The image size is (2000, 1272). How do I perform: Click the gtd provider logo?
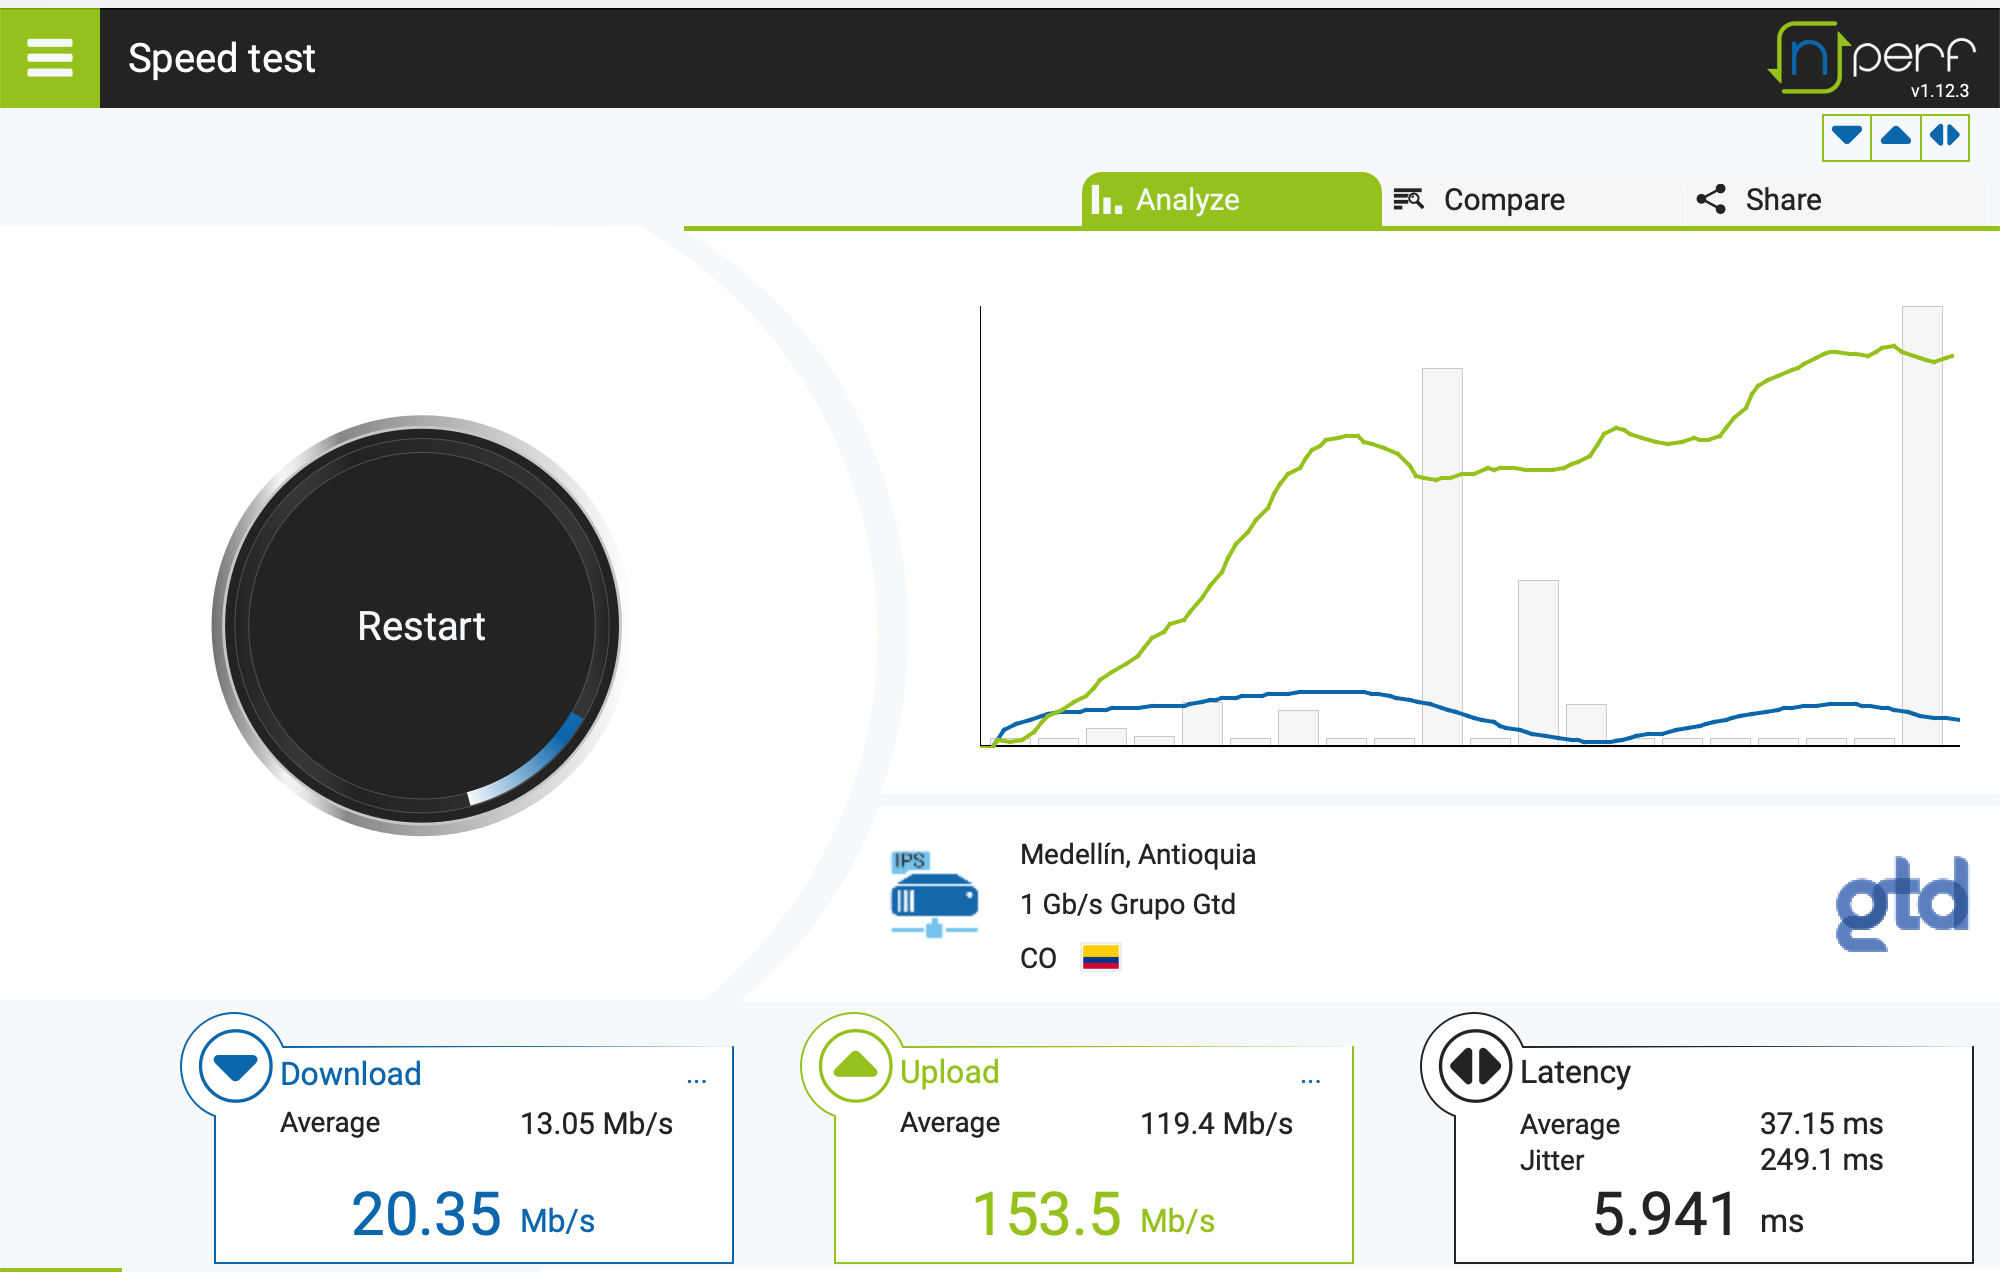pyautogui.click(x=1902, y=903)
